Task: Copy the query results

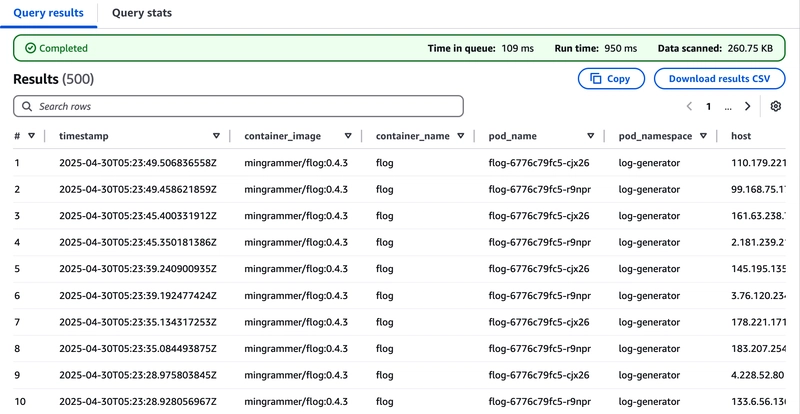Action: coord(611,79)
